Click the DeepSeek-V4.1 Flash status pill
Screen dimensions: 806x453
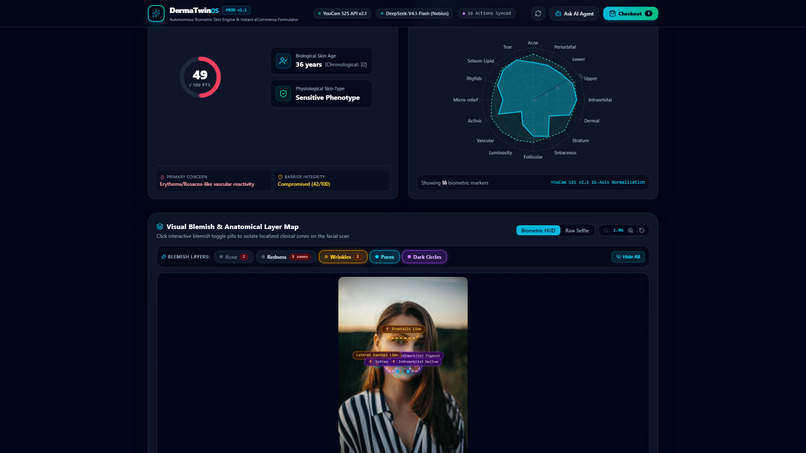[414, 13]
